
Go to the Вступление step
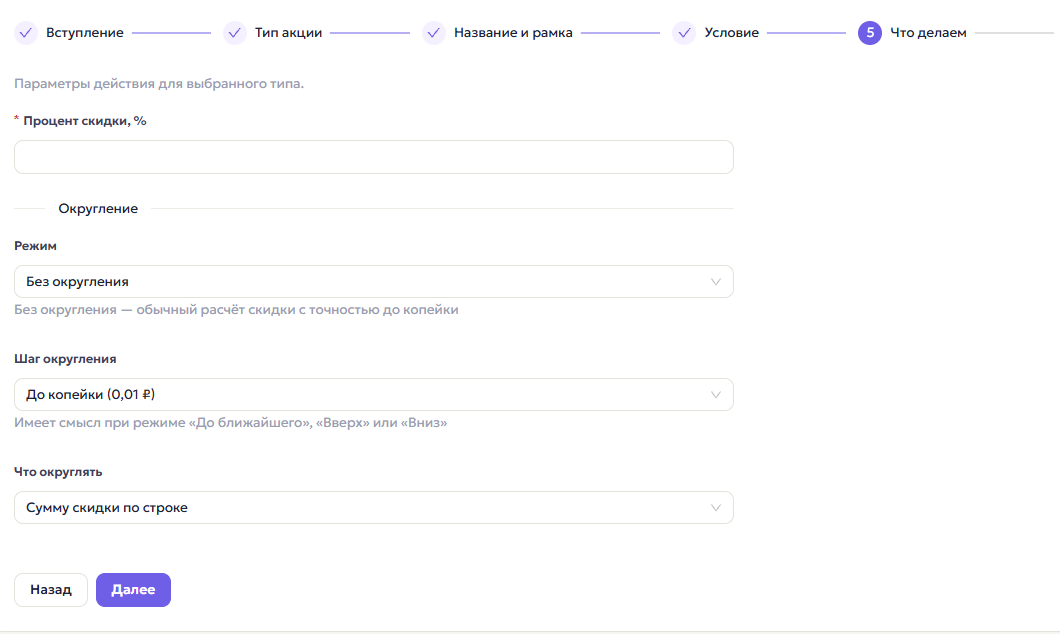click(85, 32)
